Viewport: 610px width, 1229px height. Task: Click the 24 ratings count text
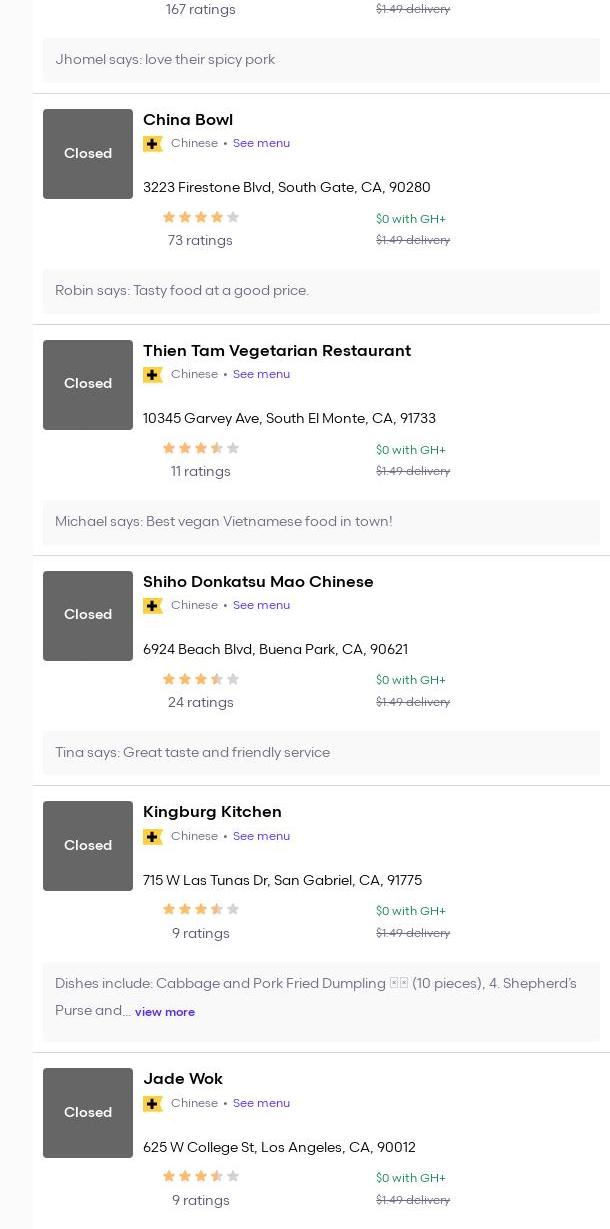[200, 702]
